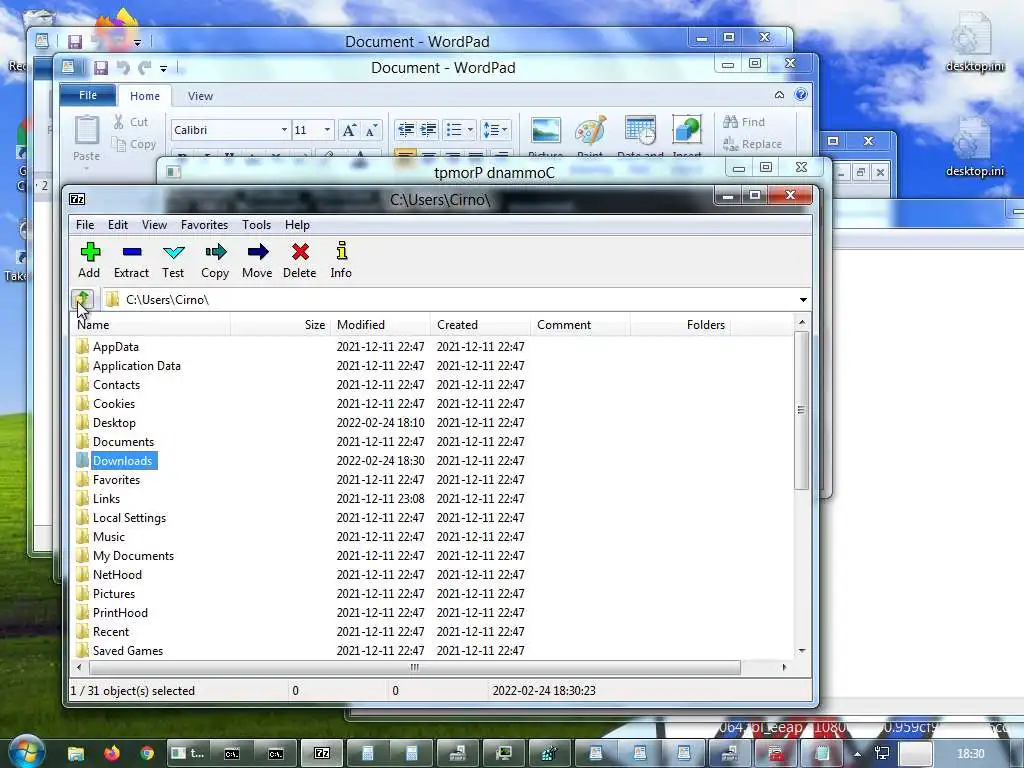Open the Edit menu in 7-Zip

coord(118,225)
